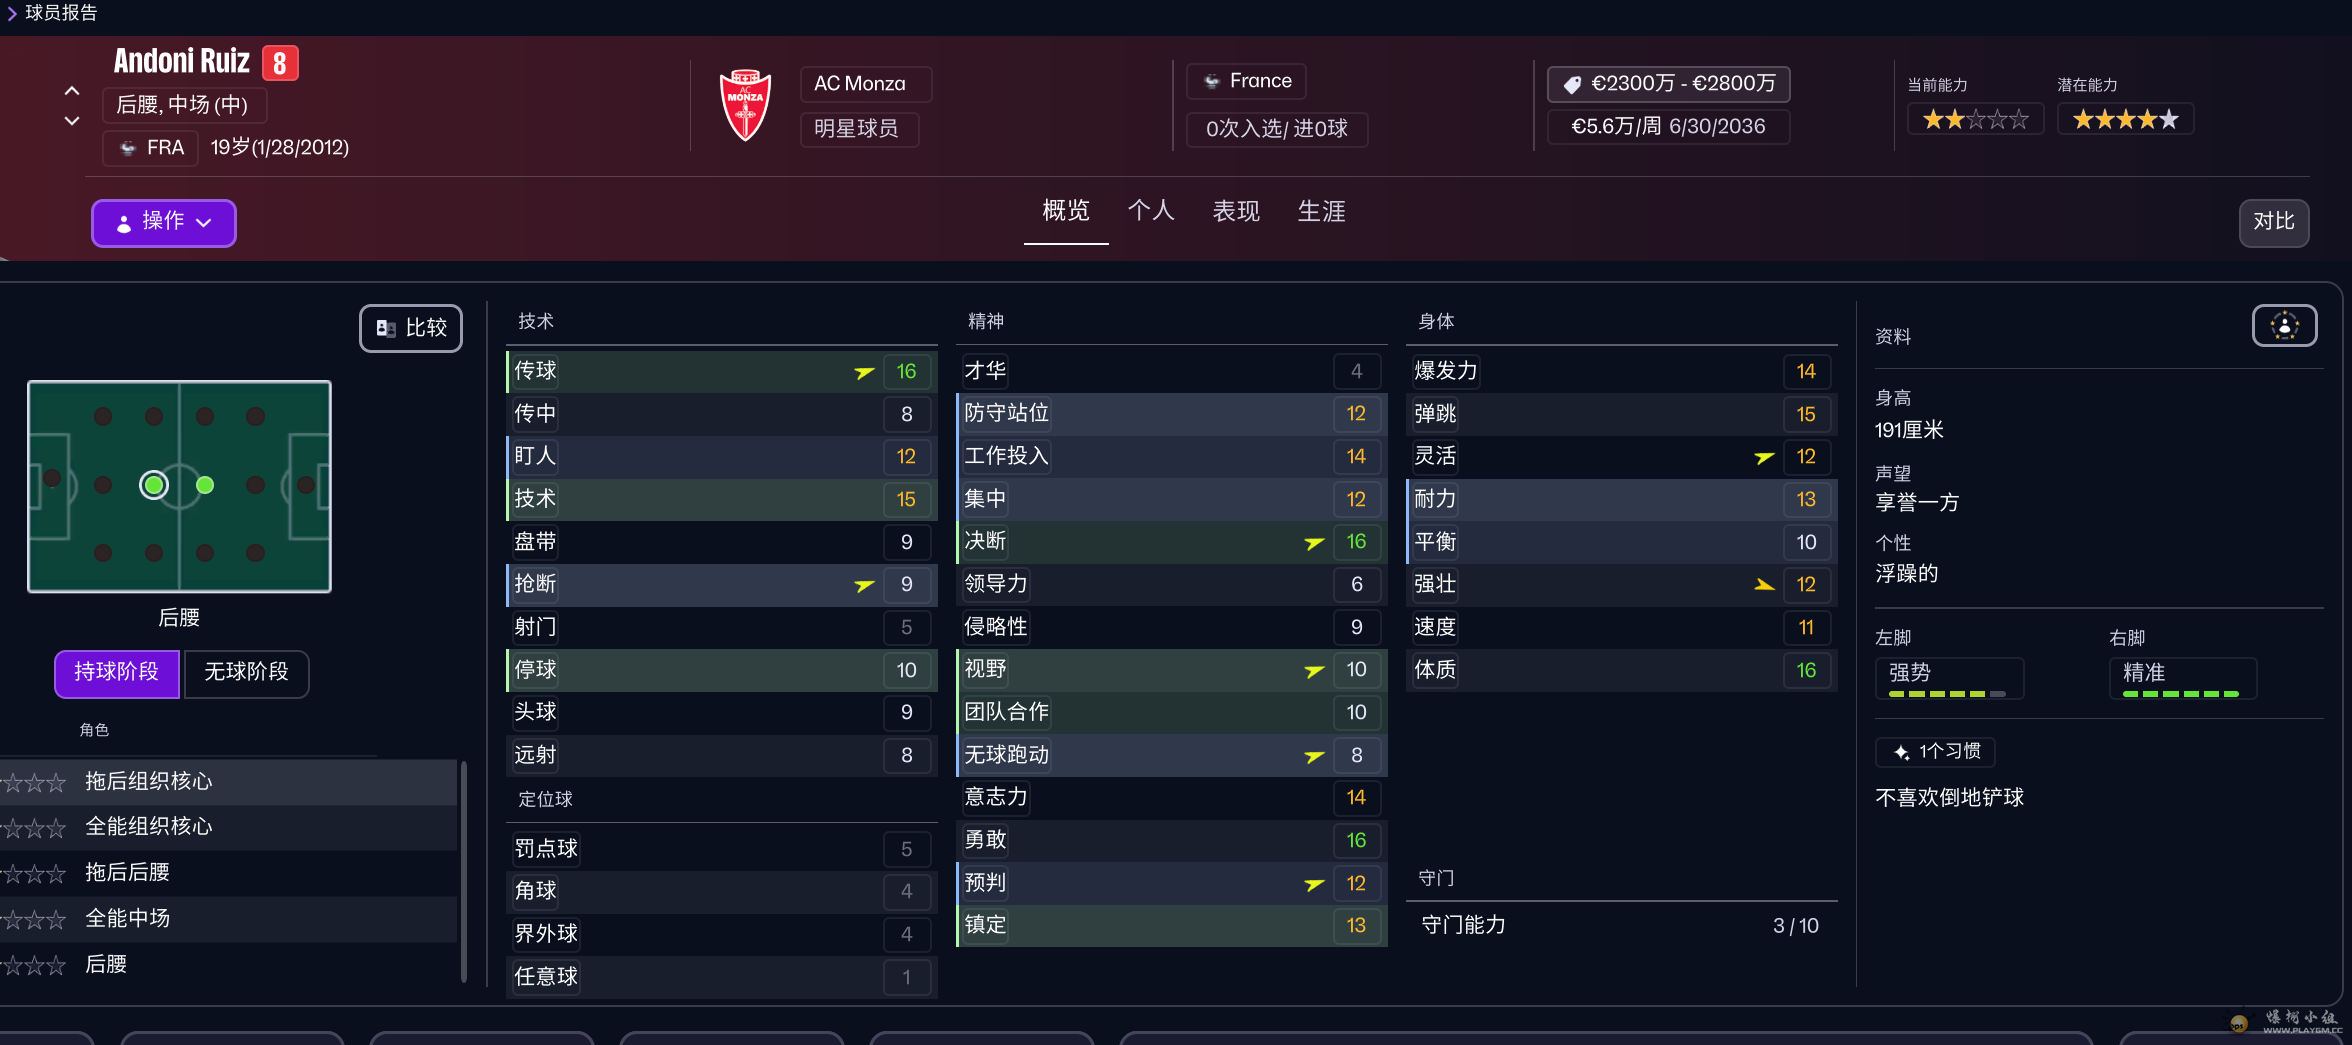
Task: Click the left foot strength bar
Action: [1948, 693]
